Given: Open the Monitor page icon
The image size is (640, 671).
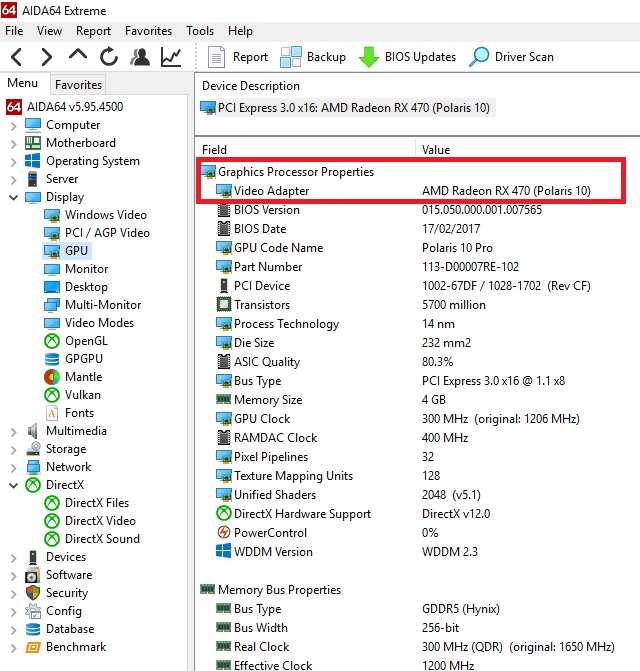Looking at the screenshot, I should [x=52, y=269].
